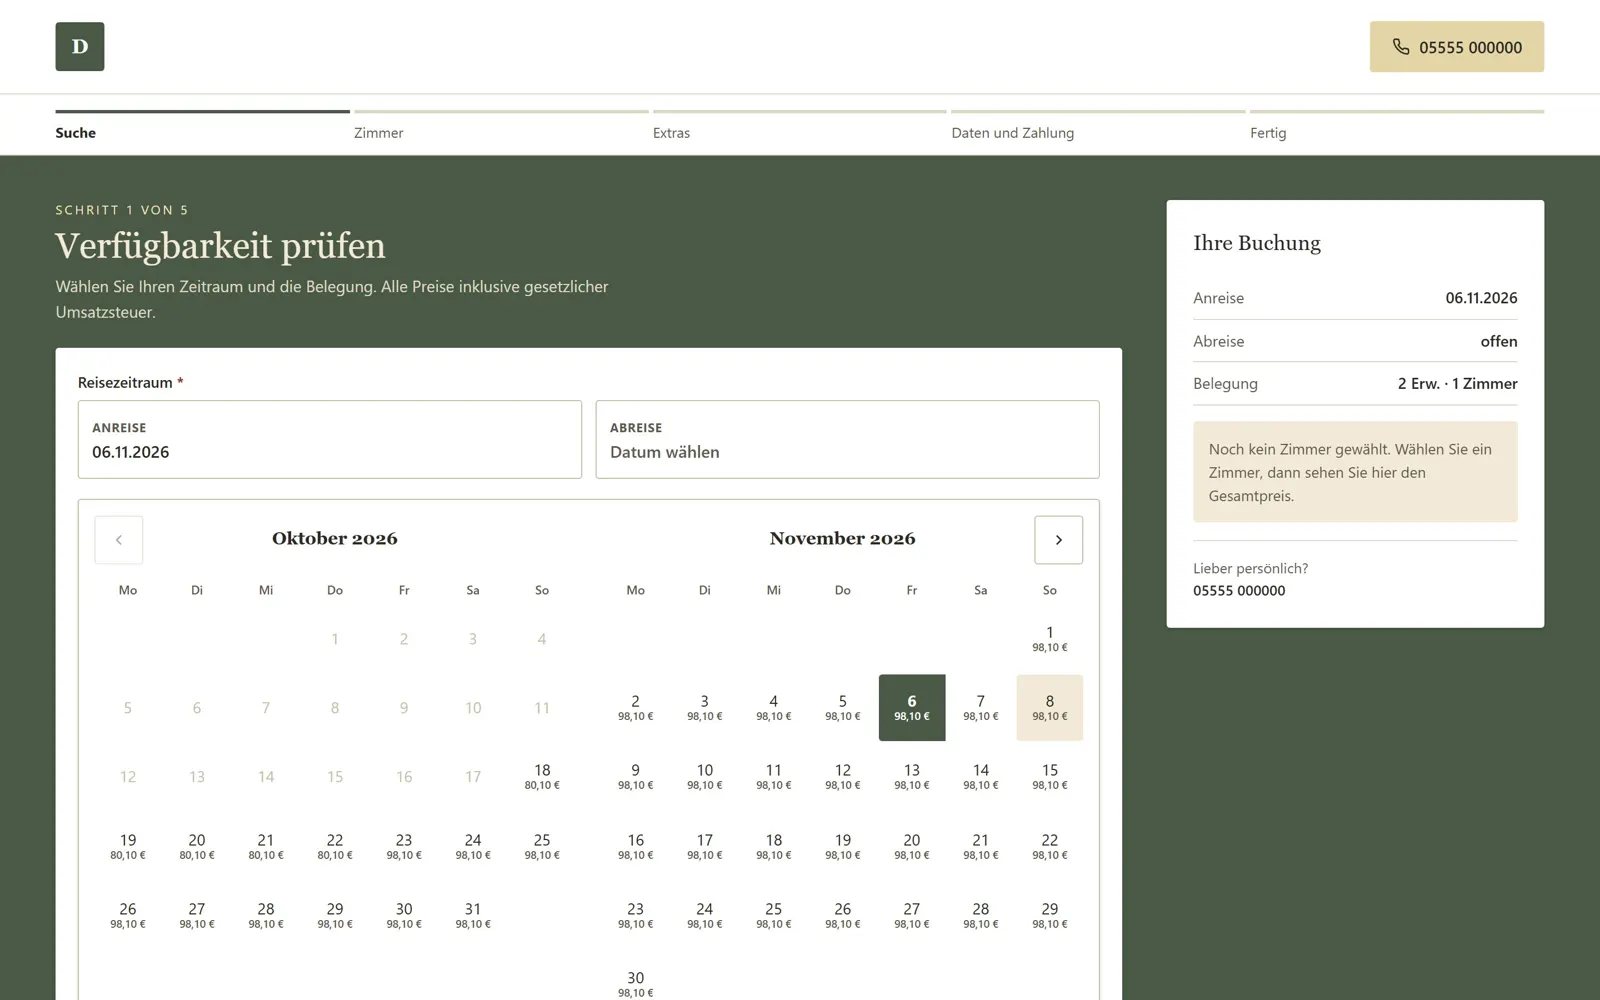Go to next month with right chevron
Image resolution: width=1600 pixels, height=1000 pixels.
(x=1058, y=540)
